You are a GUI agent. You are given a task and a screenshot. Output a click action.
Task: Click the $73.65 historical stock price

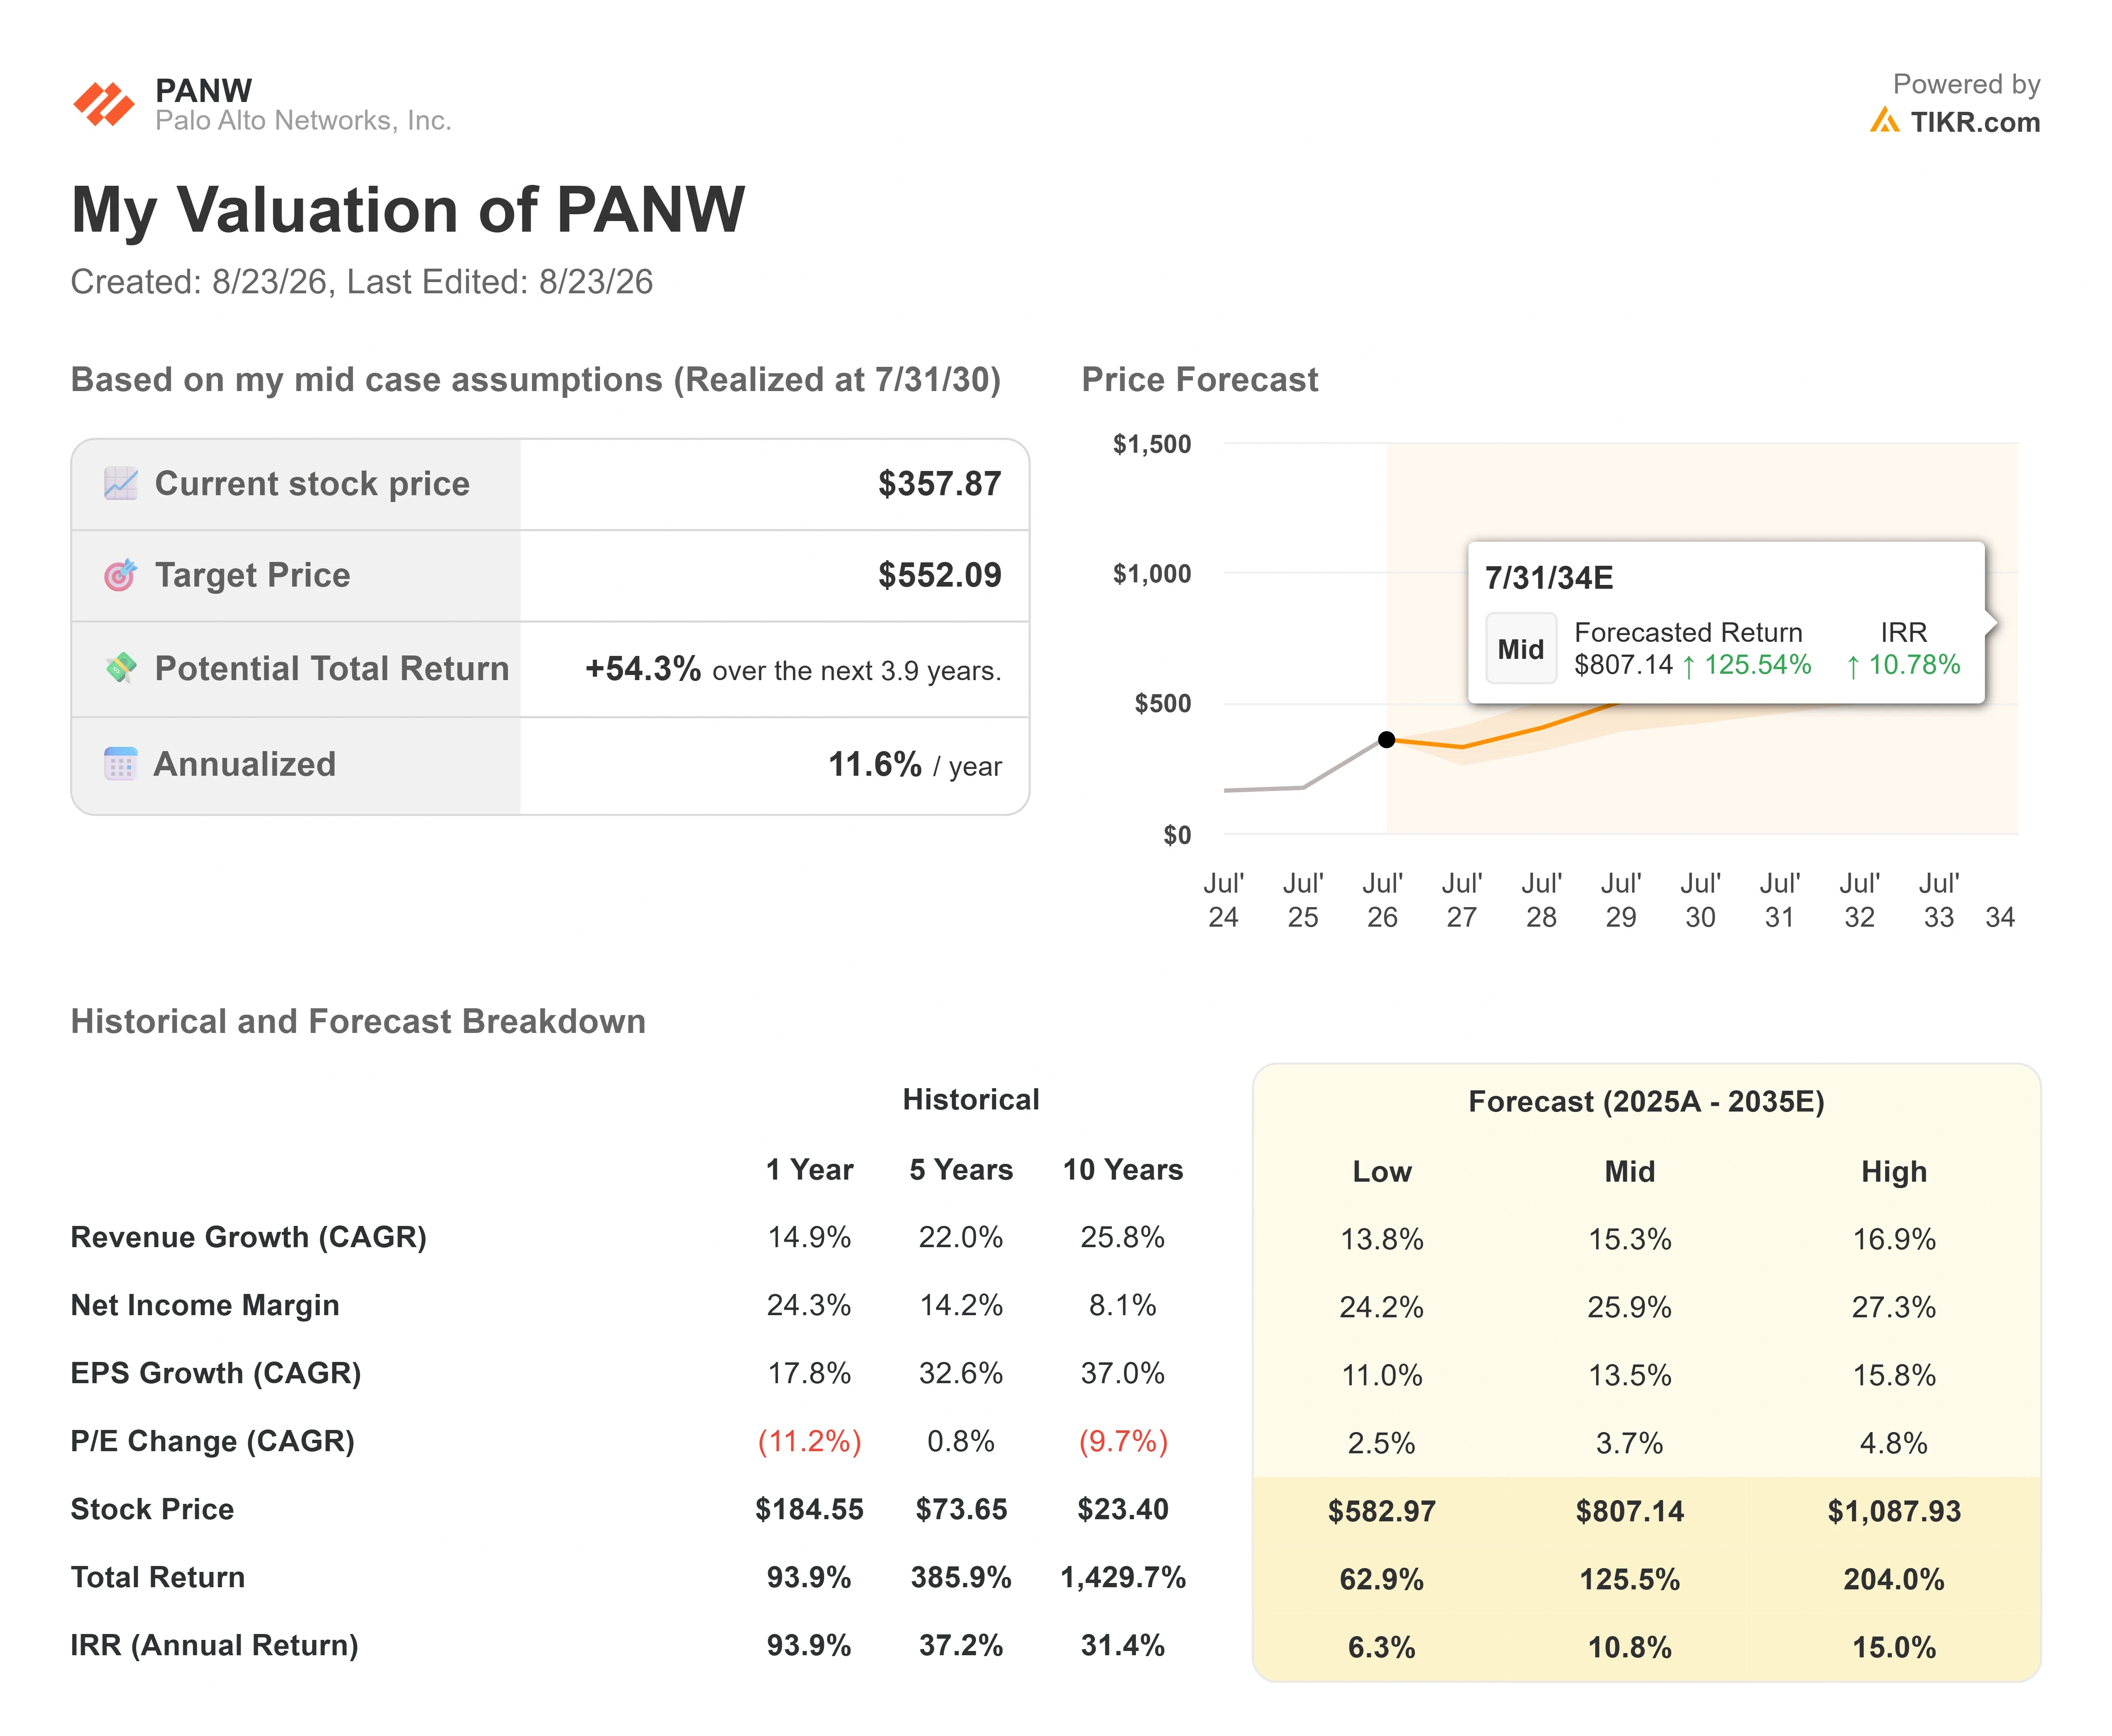[x=961, y=1510]
